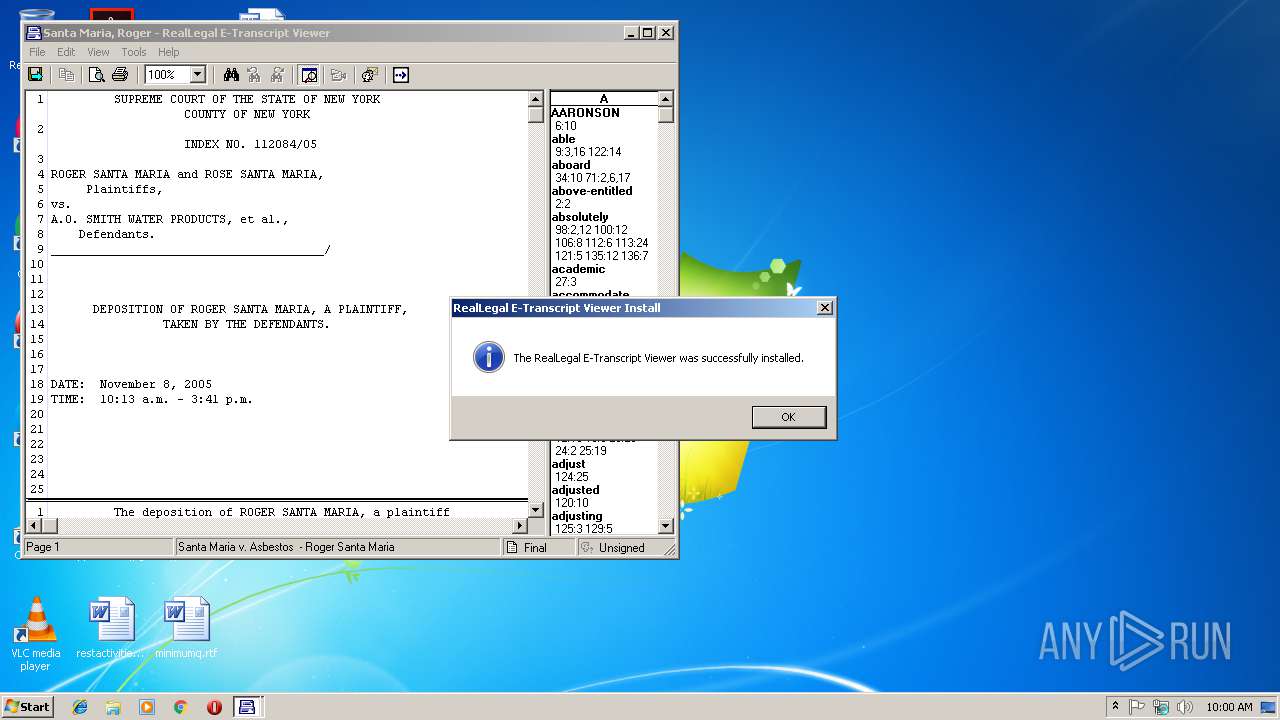This screenshot has height=720, width=1280.
Task: Select index word 'above-entitled'
Action: point(592,191)
